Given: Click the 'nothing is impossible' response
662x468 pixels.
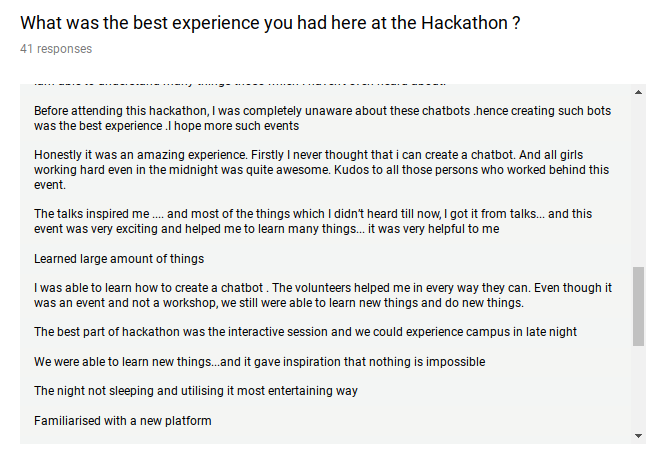Looking at the screenshot, I should [x=260, y=362].
